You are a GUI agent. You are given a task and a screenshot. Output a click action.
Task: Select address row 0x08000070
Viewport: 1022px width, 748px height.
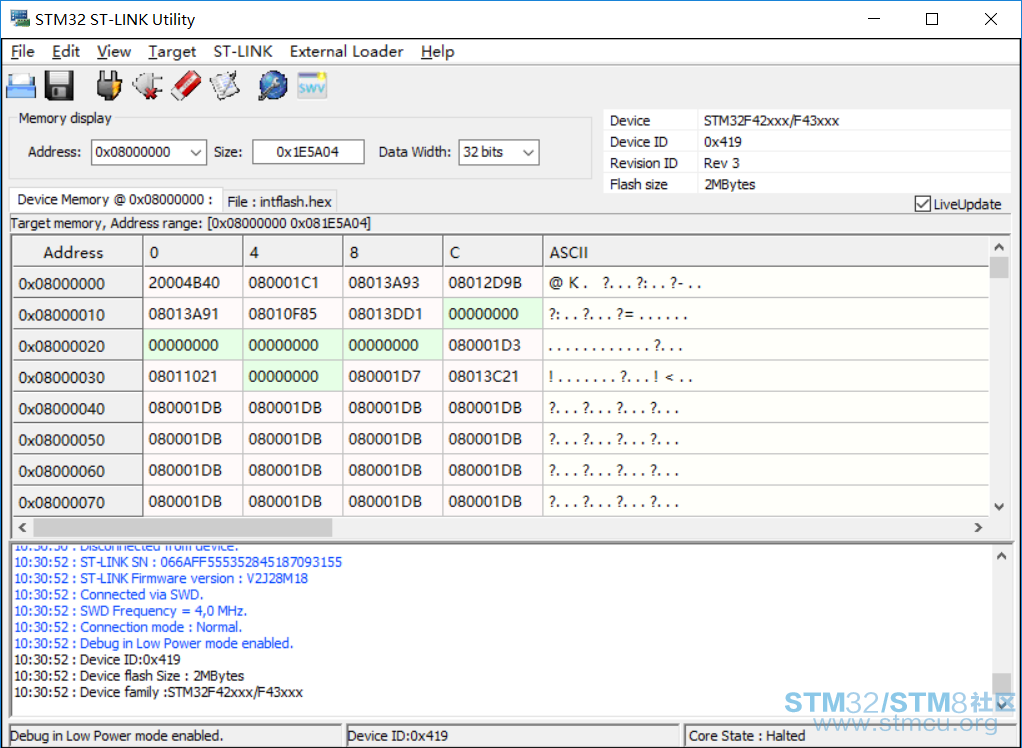77,502
